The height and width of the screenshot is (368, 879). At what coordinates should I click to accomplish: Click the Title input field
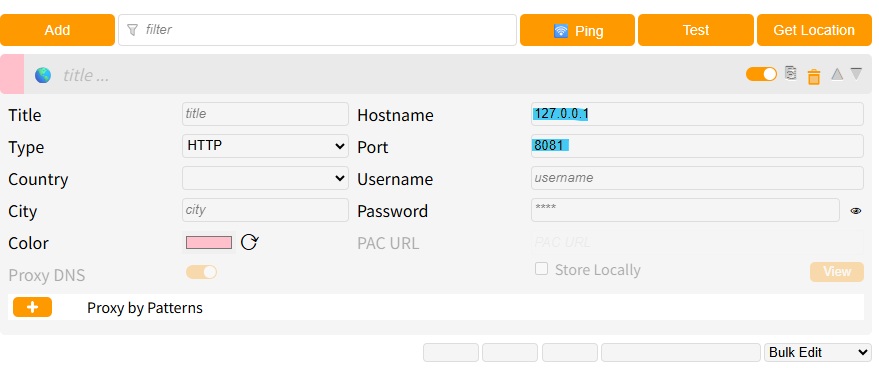(x=265, y=114)
